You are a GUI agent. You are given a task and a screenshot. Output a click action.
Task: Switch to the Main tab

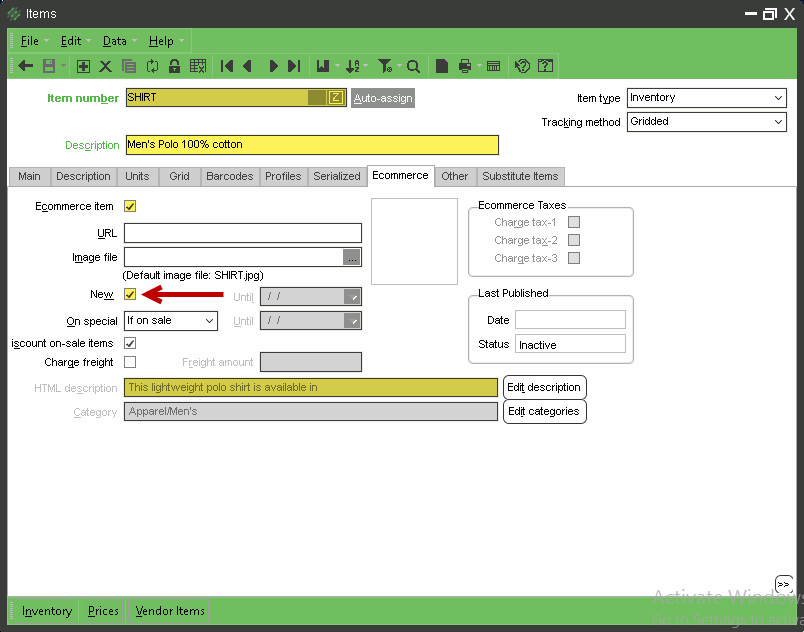29,176
